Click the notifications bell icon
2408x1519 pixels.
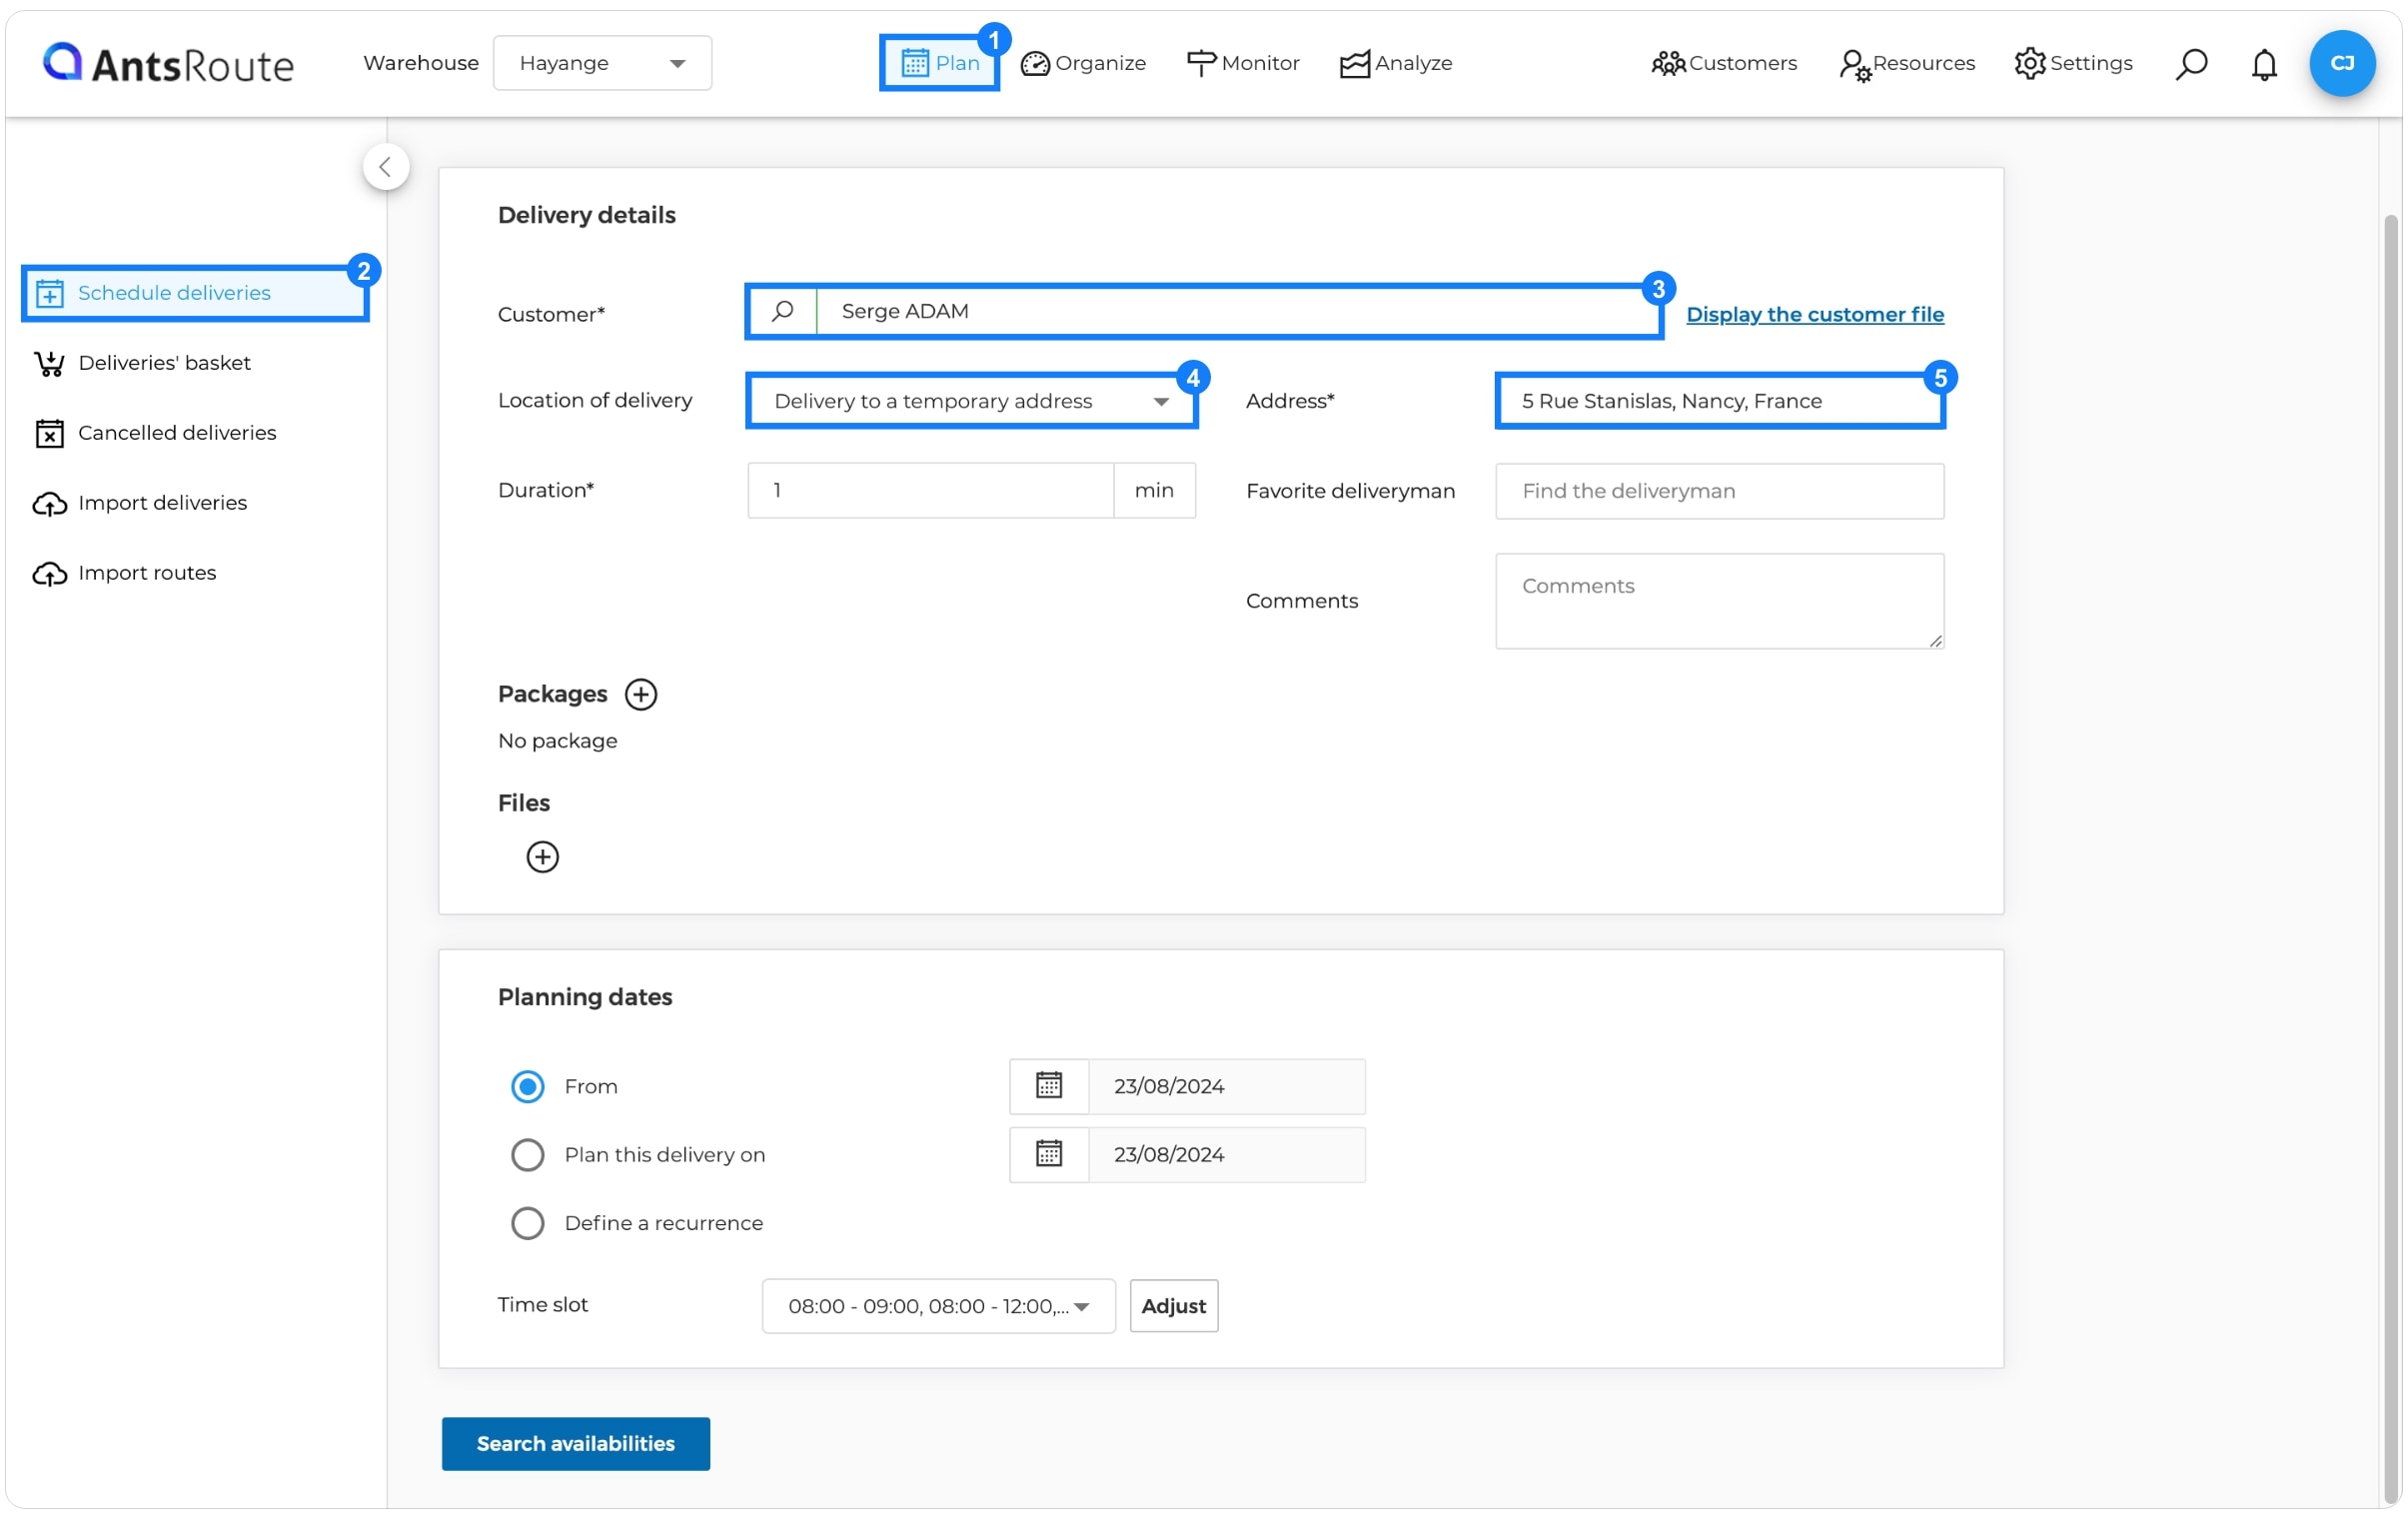click(2263, 64)
